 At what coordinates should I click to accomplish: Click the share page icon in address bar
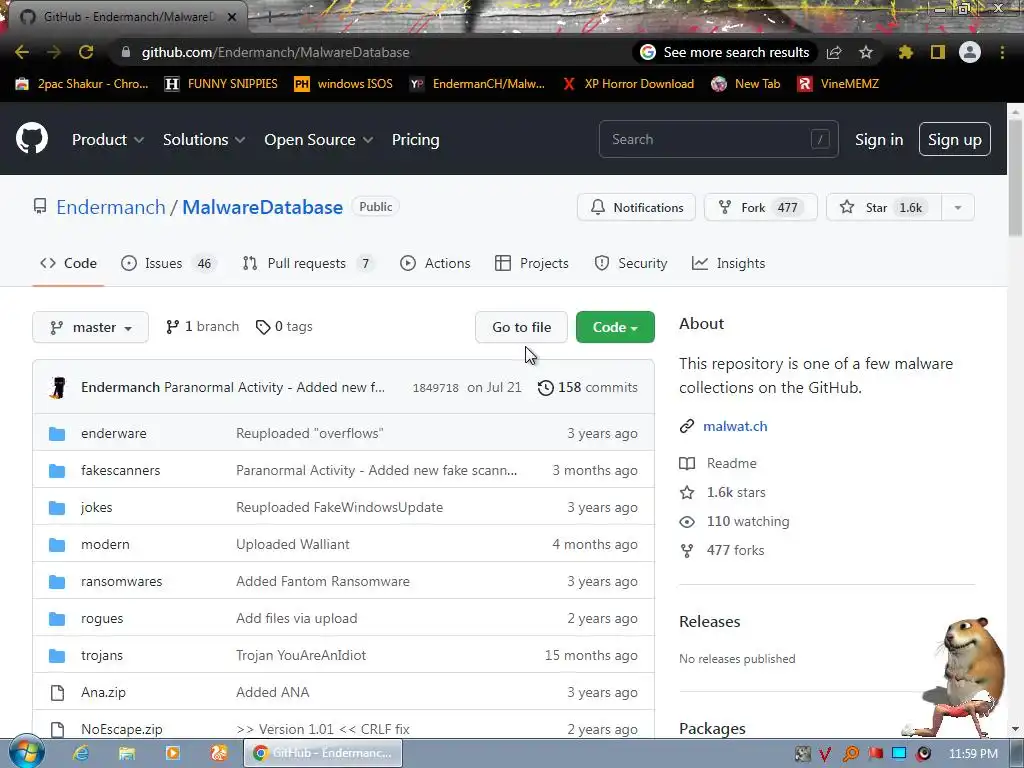[834, 52]
